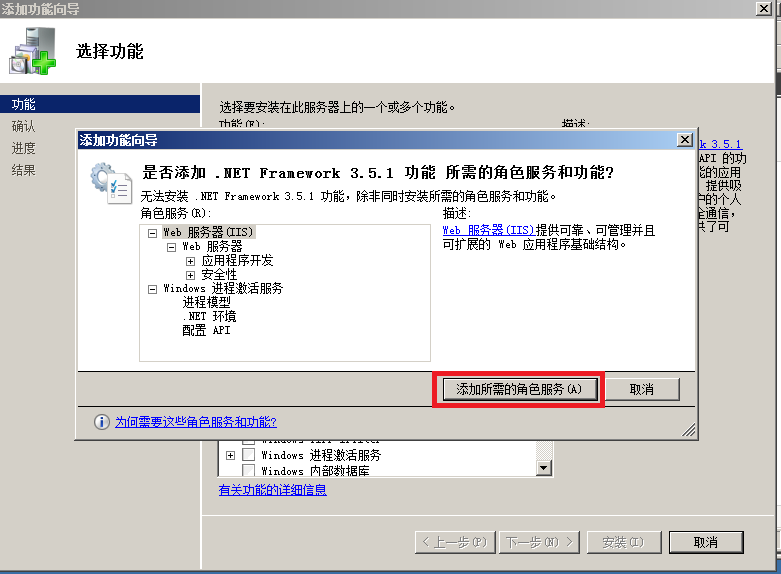Expand Windows 进程激活服务 in background feature list
Image resolution: width=781 pixels, height=574 pixels.
[230, 455]
